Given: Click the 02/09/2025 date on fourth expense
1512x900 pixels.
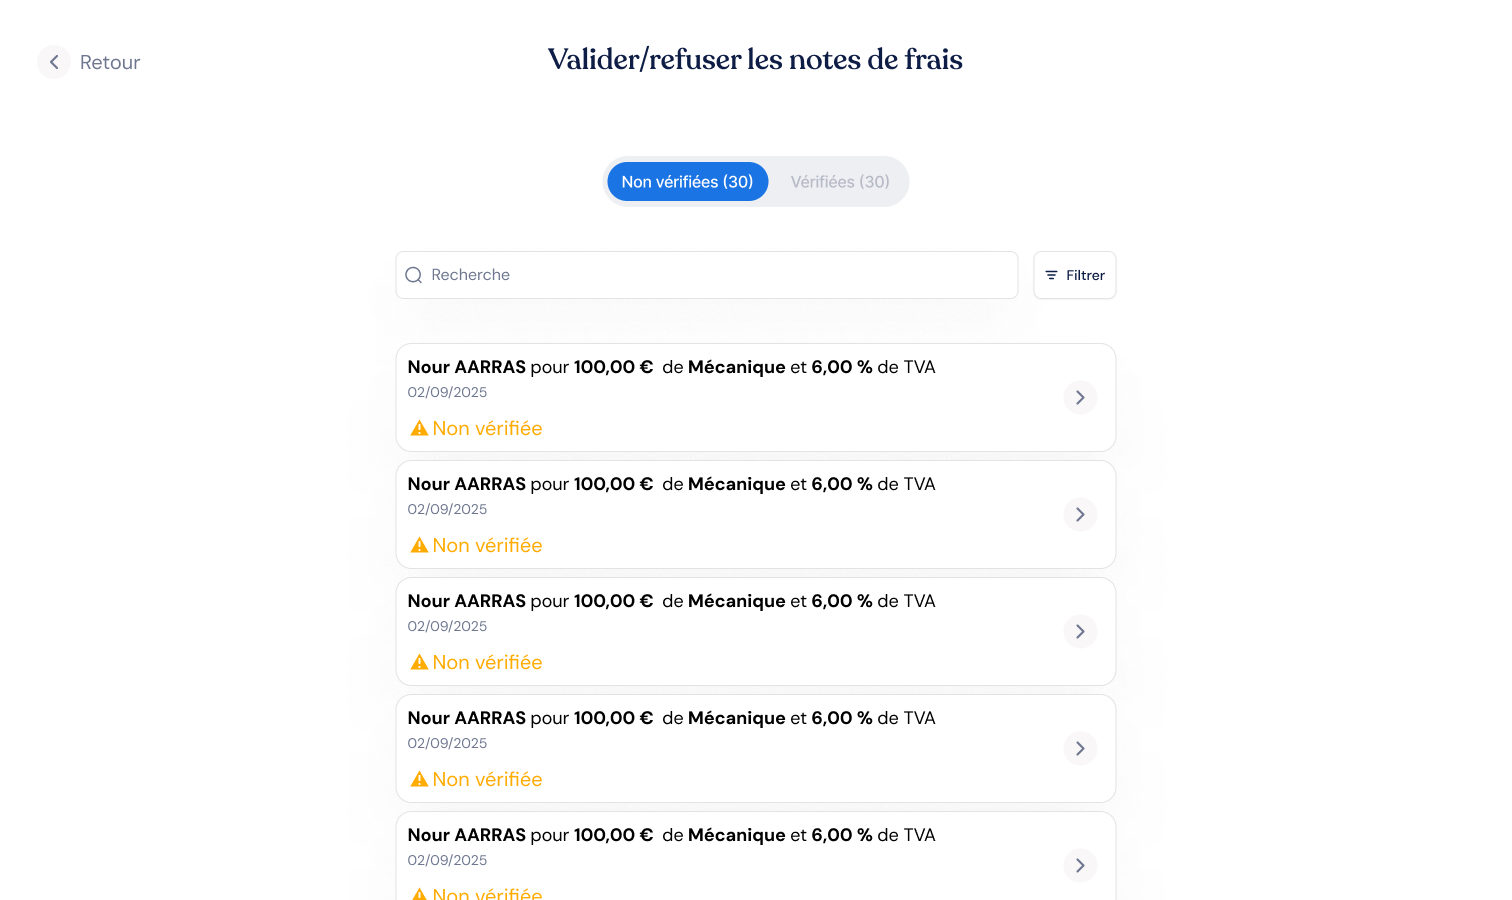Looking at the screenshot, I should [x=447, y=743].
